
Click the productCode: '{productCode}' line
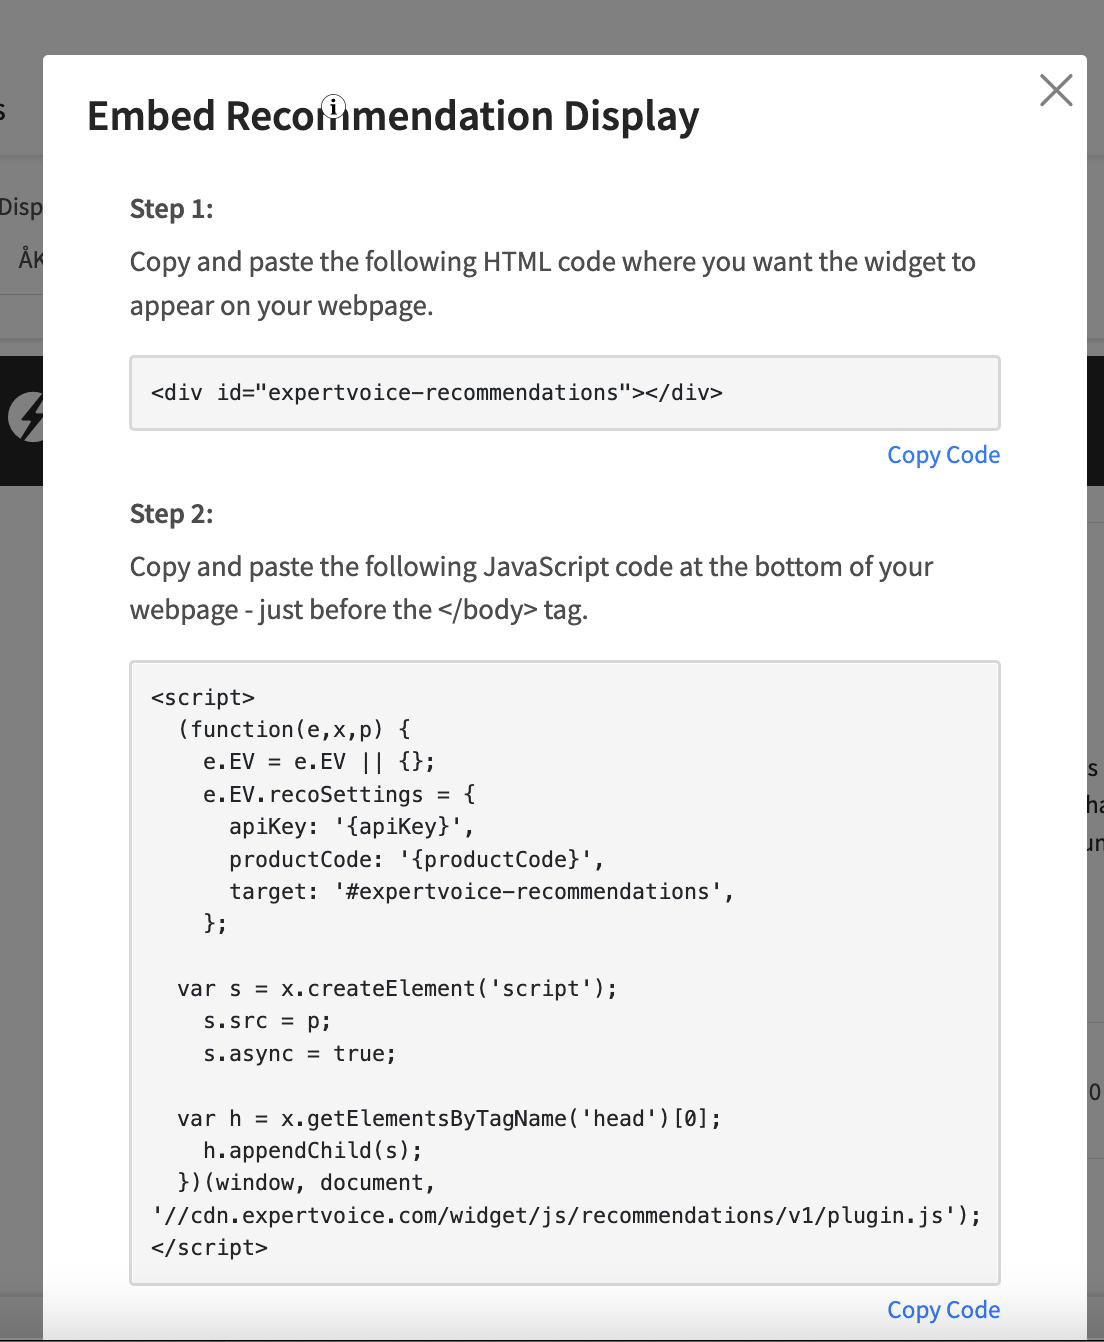(x=416, y=860)
